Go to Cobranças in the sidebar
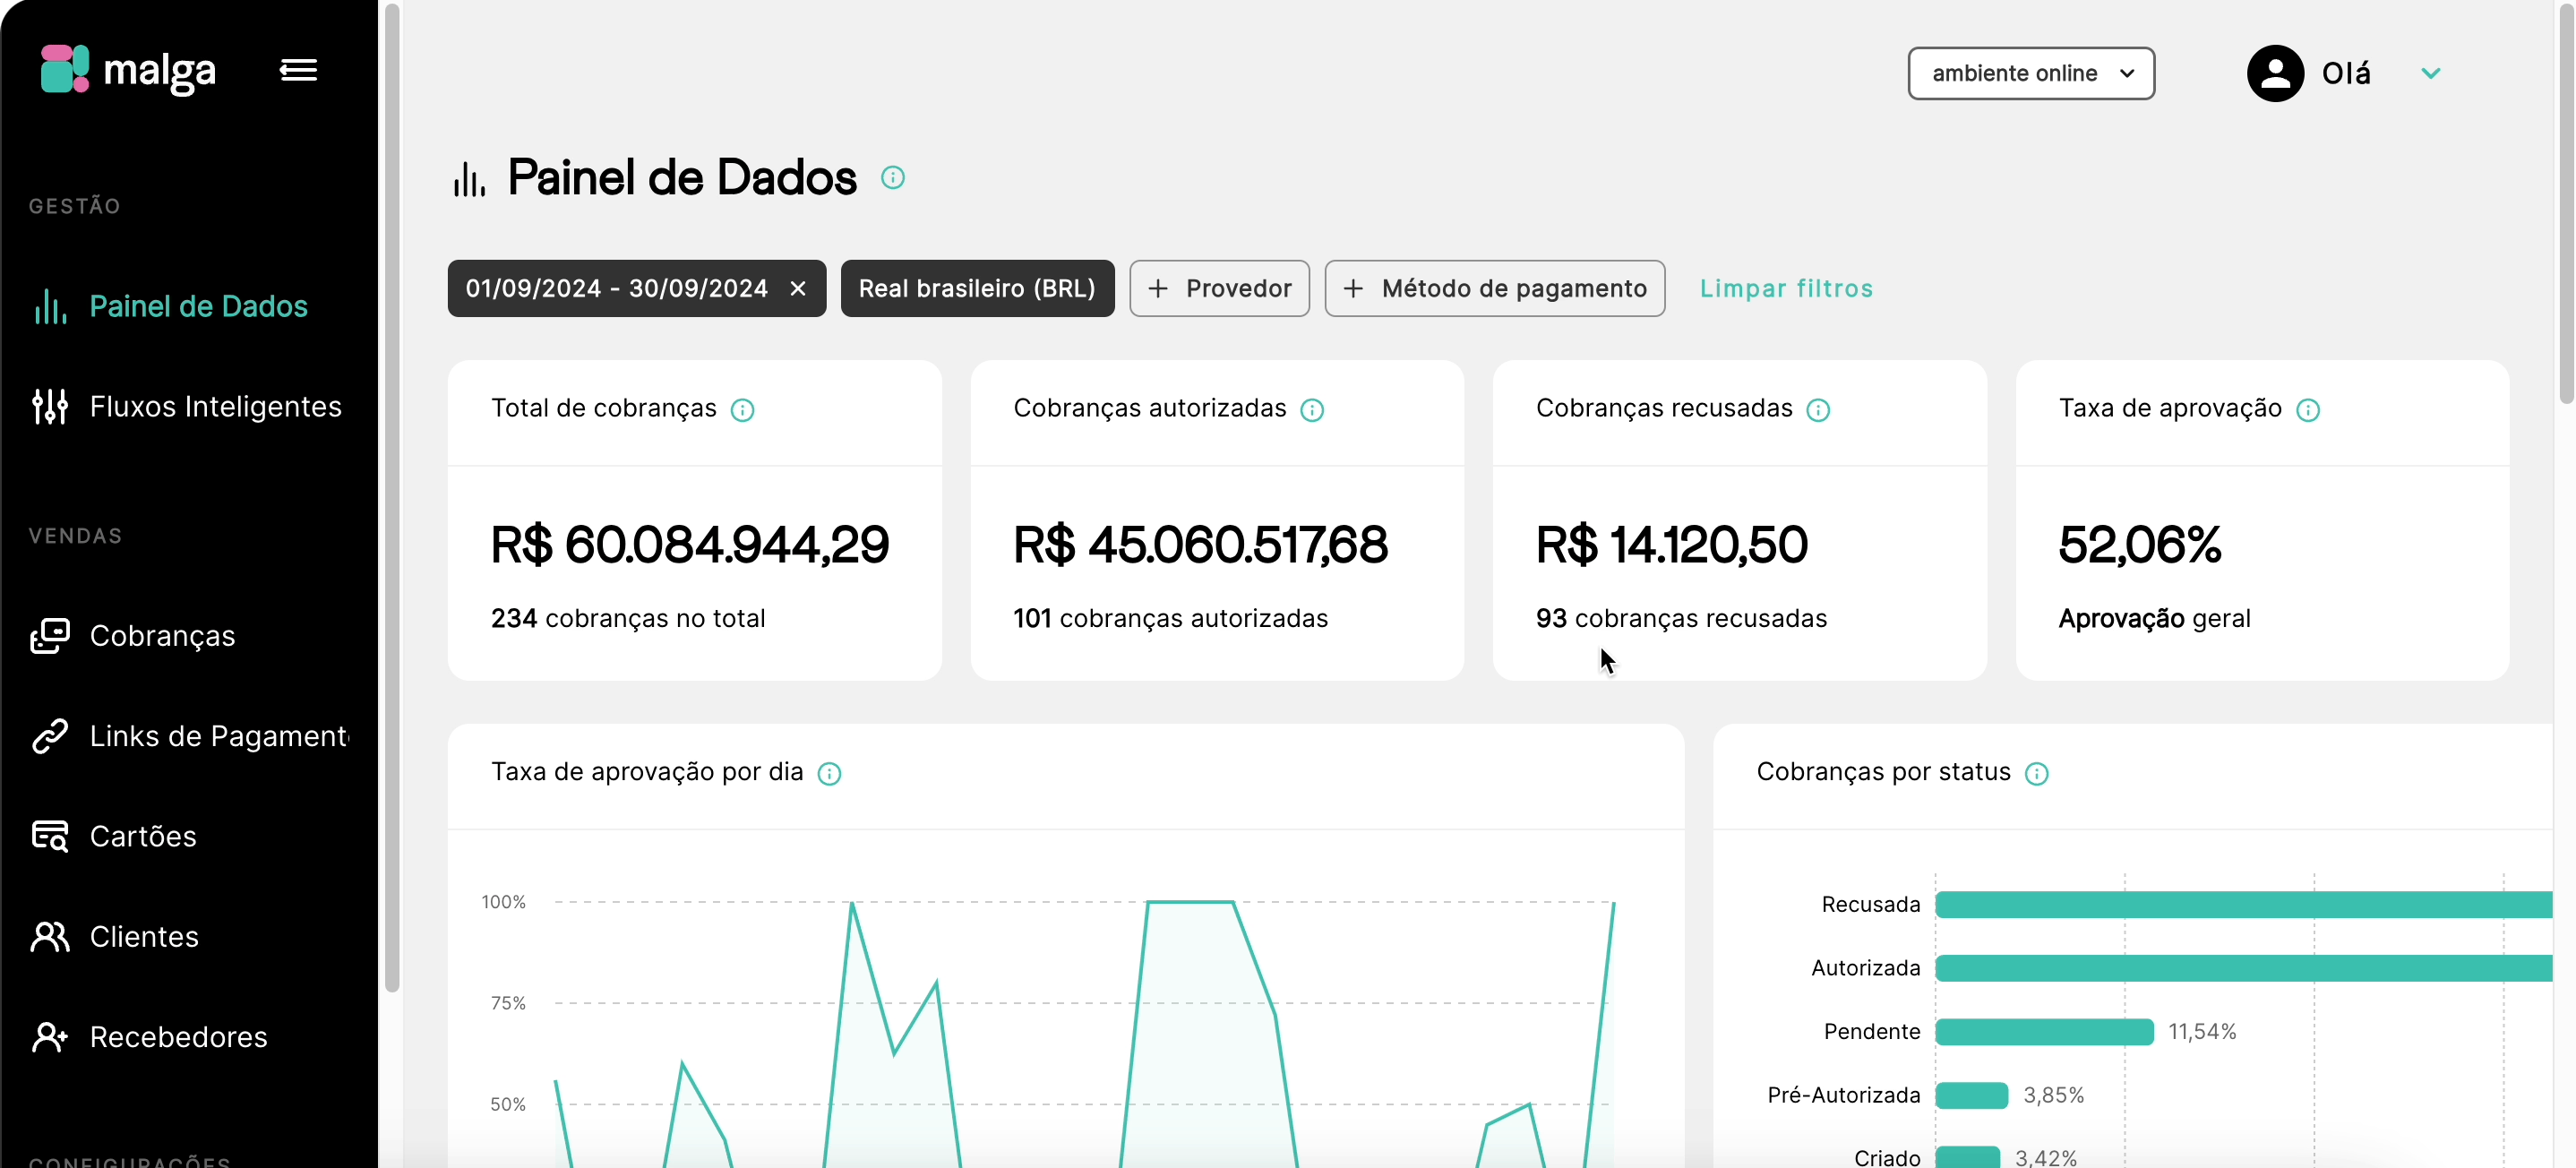Viewport: 2576px width, 1168px height. coord(162,636)
